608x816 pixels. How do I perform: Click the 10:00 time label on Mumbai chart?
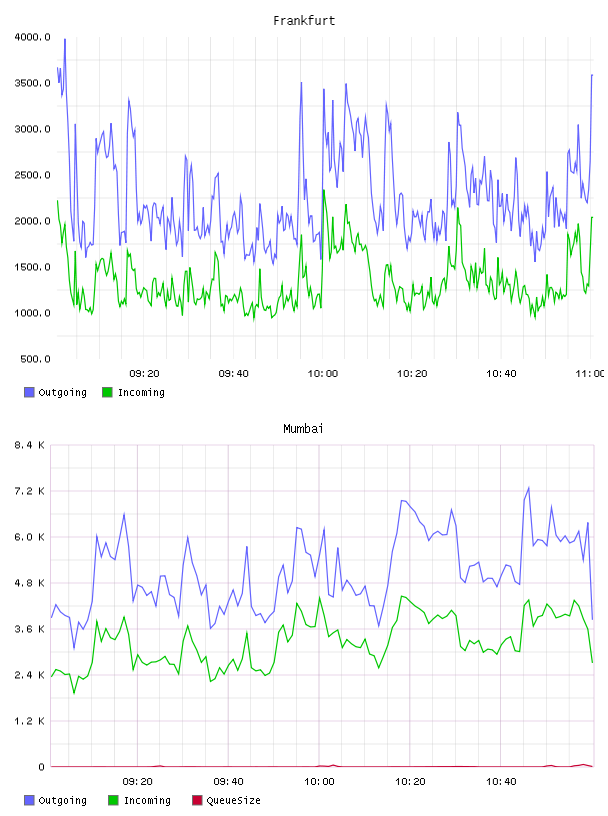(319, 782)
